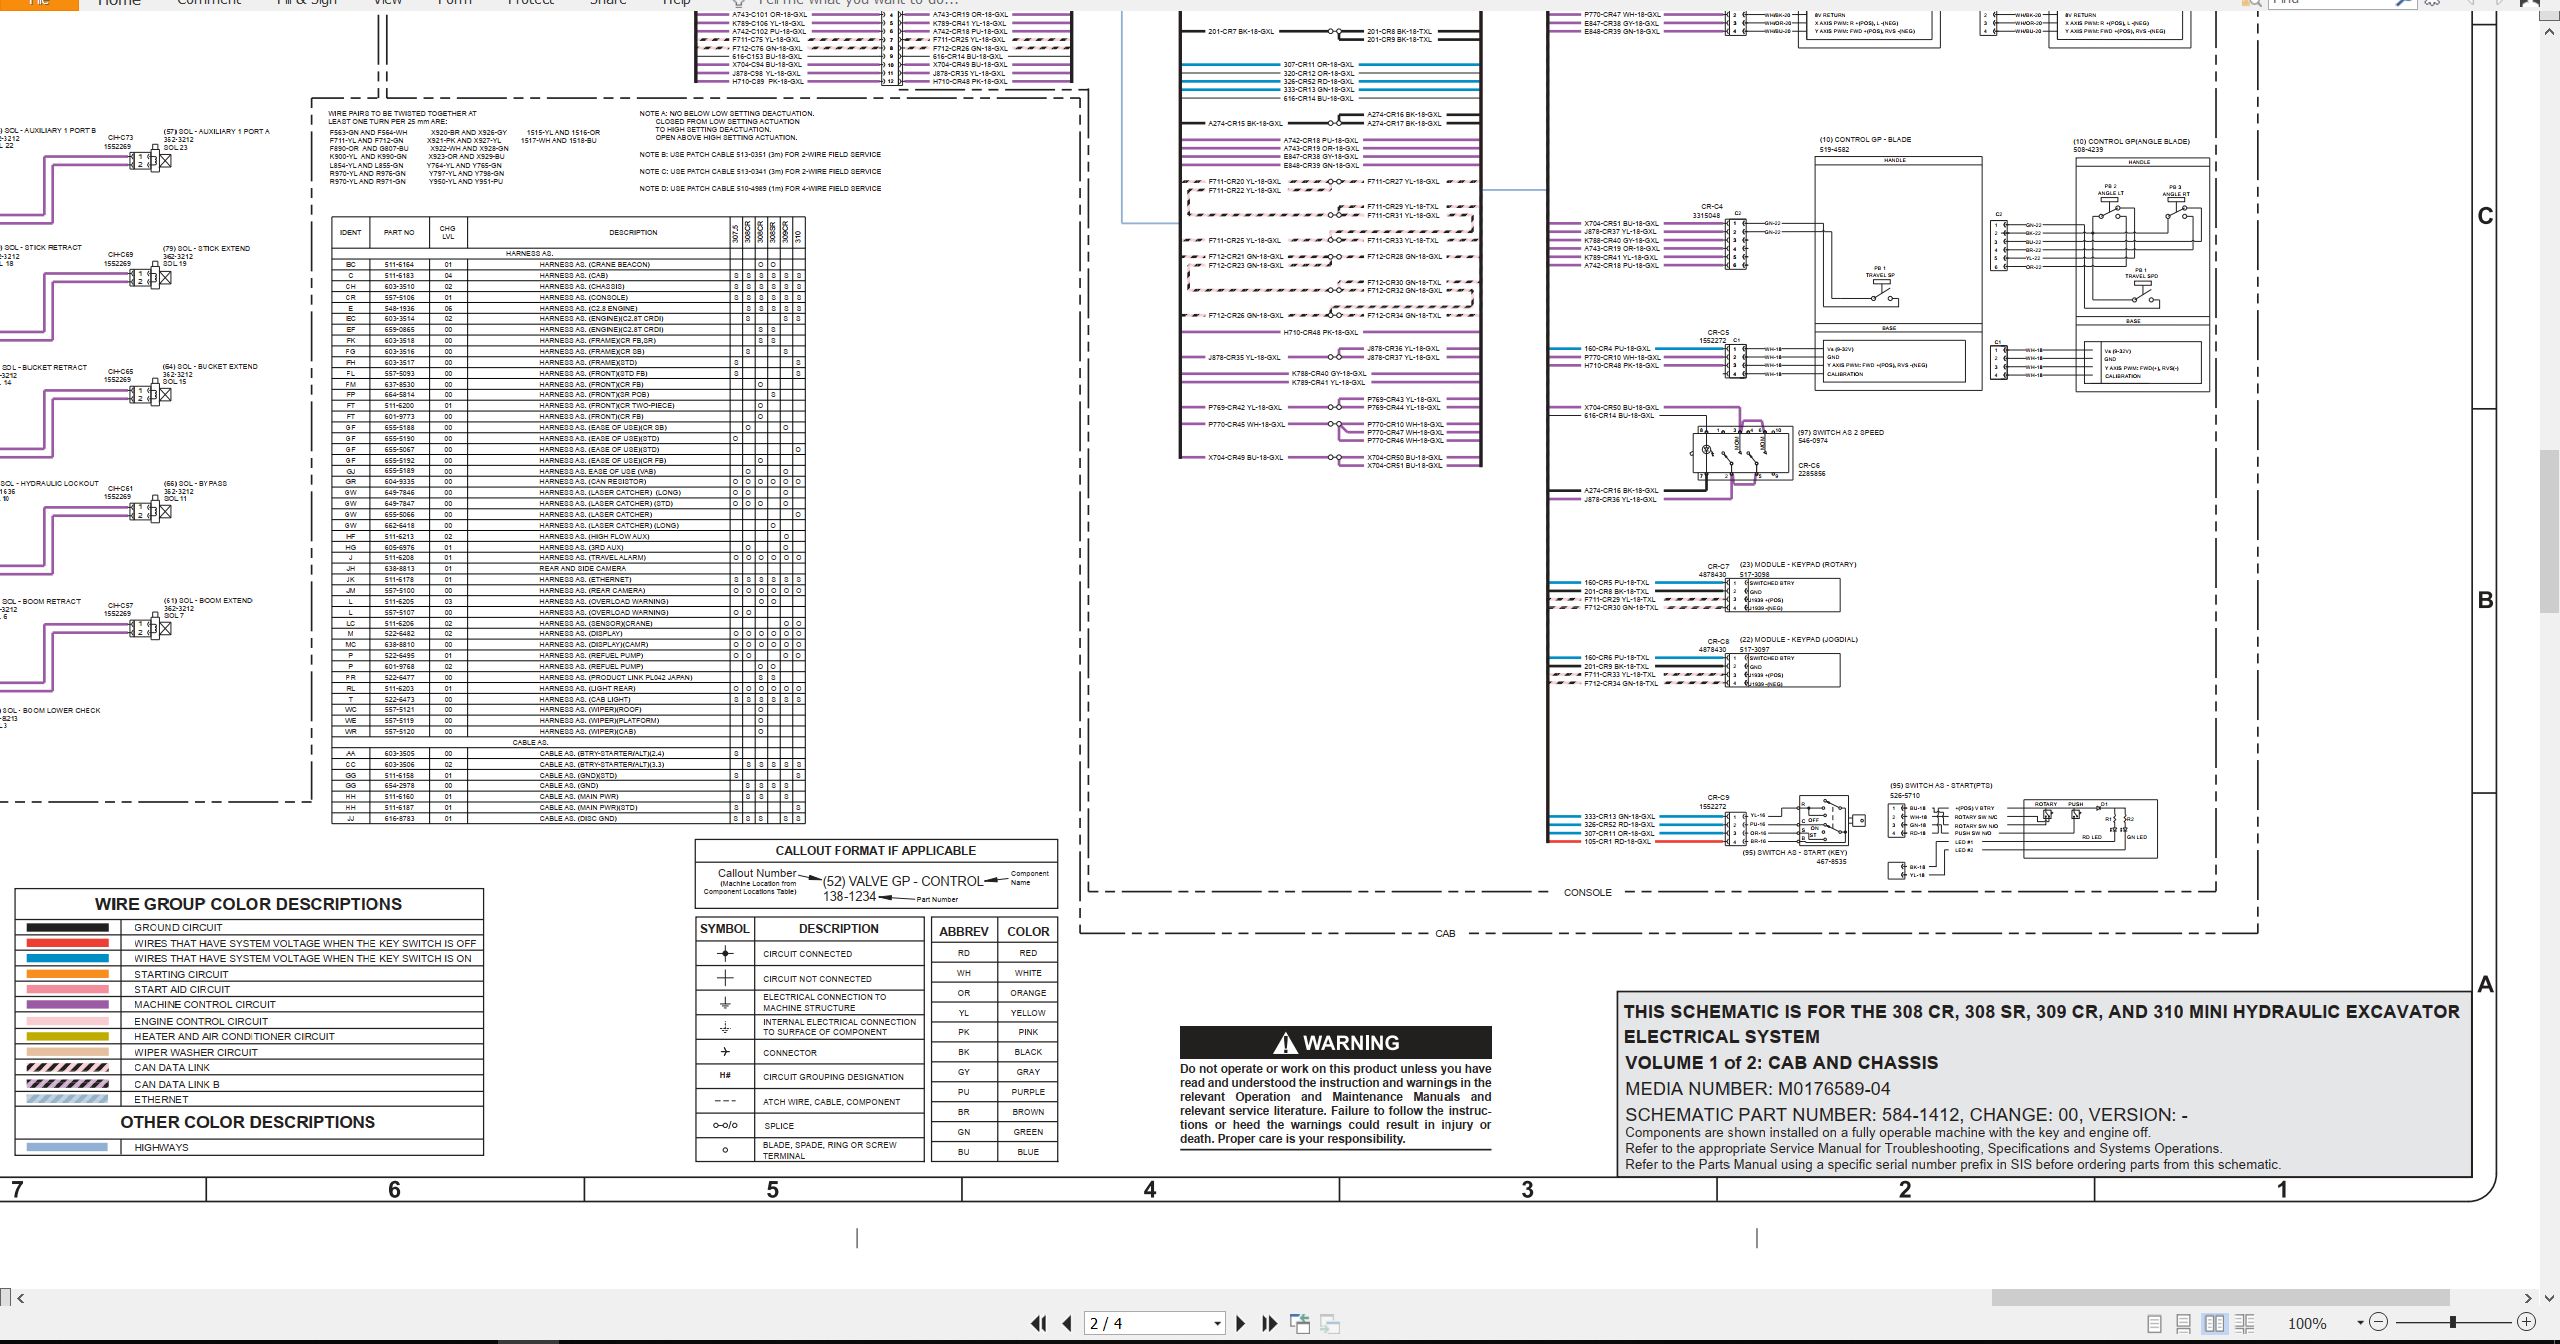Click the MACHINE CONTROL CIRCUIT purple swatch

click(67, 1004)
